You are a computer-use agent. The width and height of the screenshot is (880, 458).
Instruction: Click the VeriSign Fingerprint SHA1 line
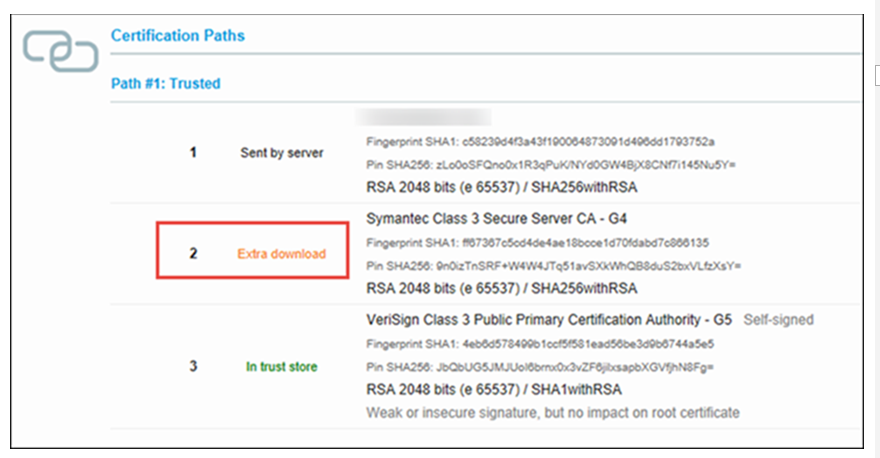[x=540, y=344]
